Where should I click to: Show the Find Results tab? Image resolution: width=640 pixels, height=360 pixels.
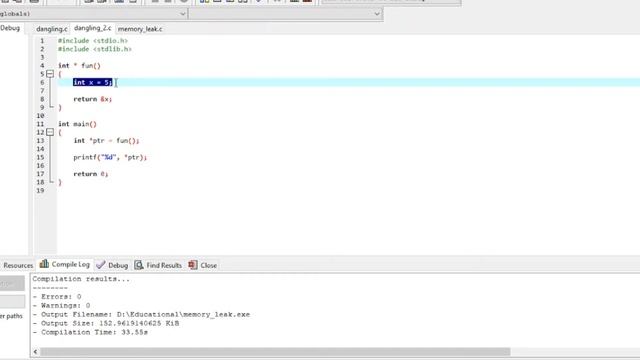pyautogui.click(x=164, y=265)
